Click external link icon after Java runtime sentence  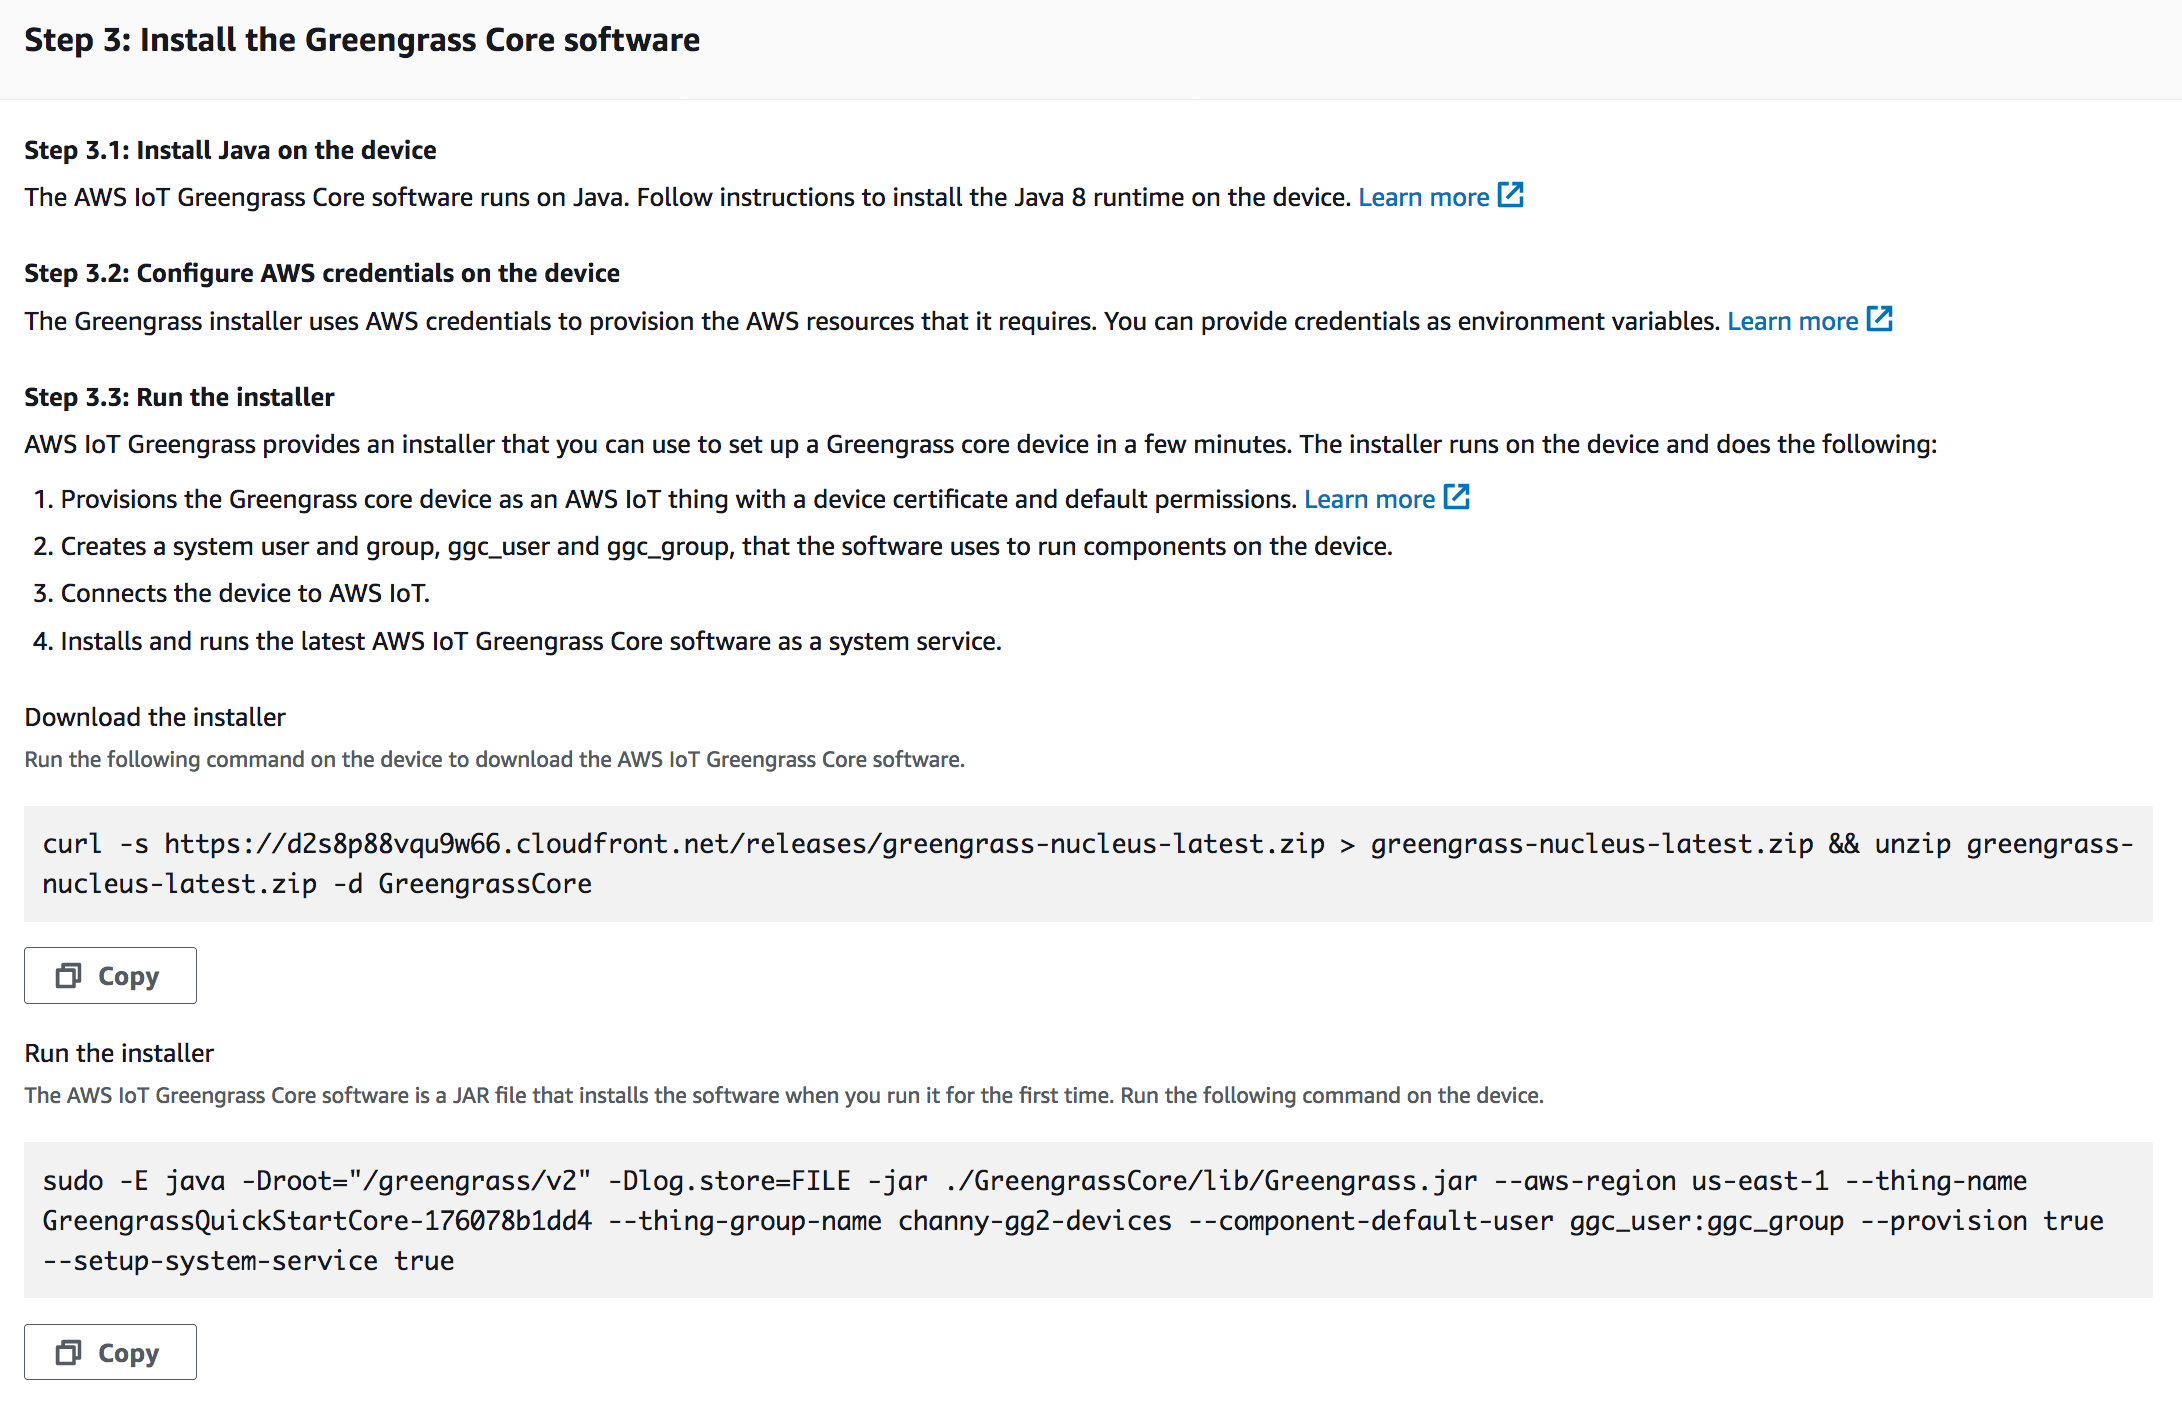point(1510,195)
